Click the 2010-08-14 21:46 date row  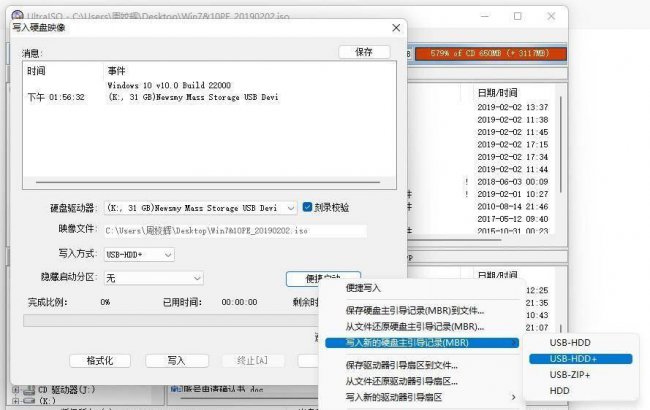513,206
